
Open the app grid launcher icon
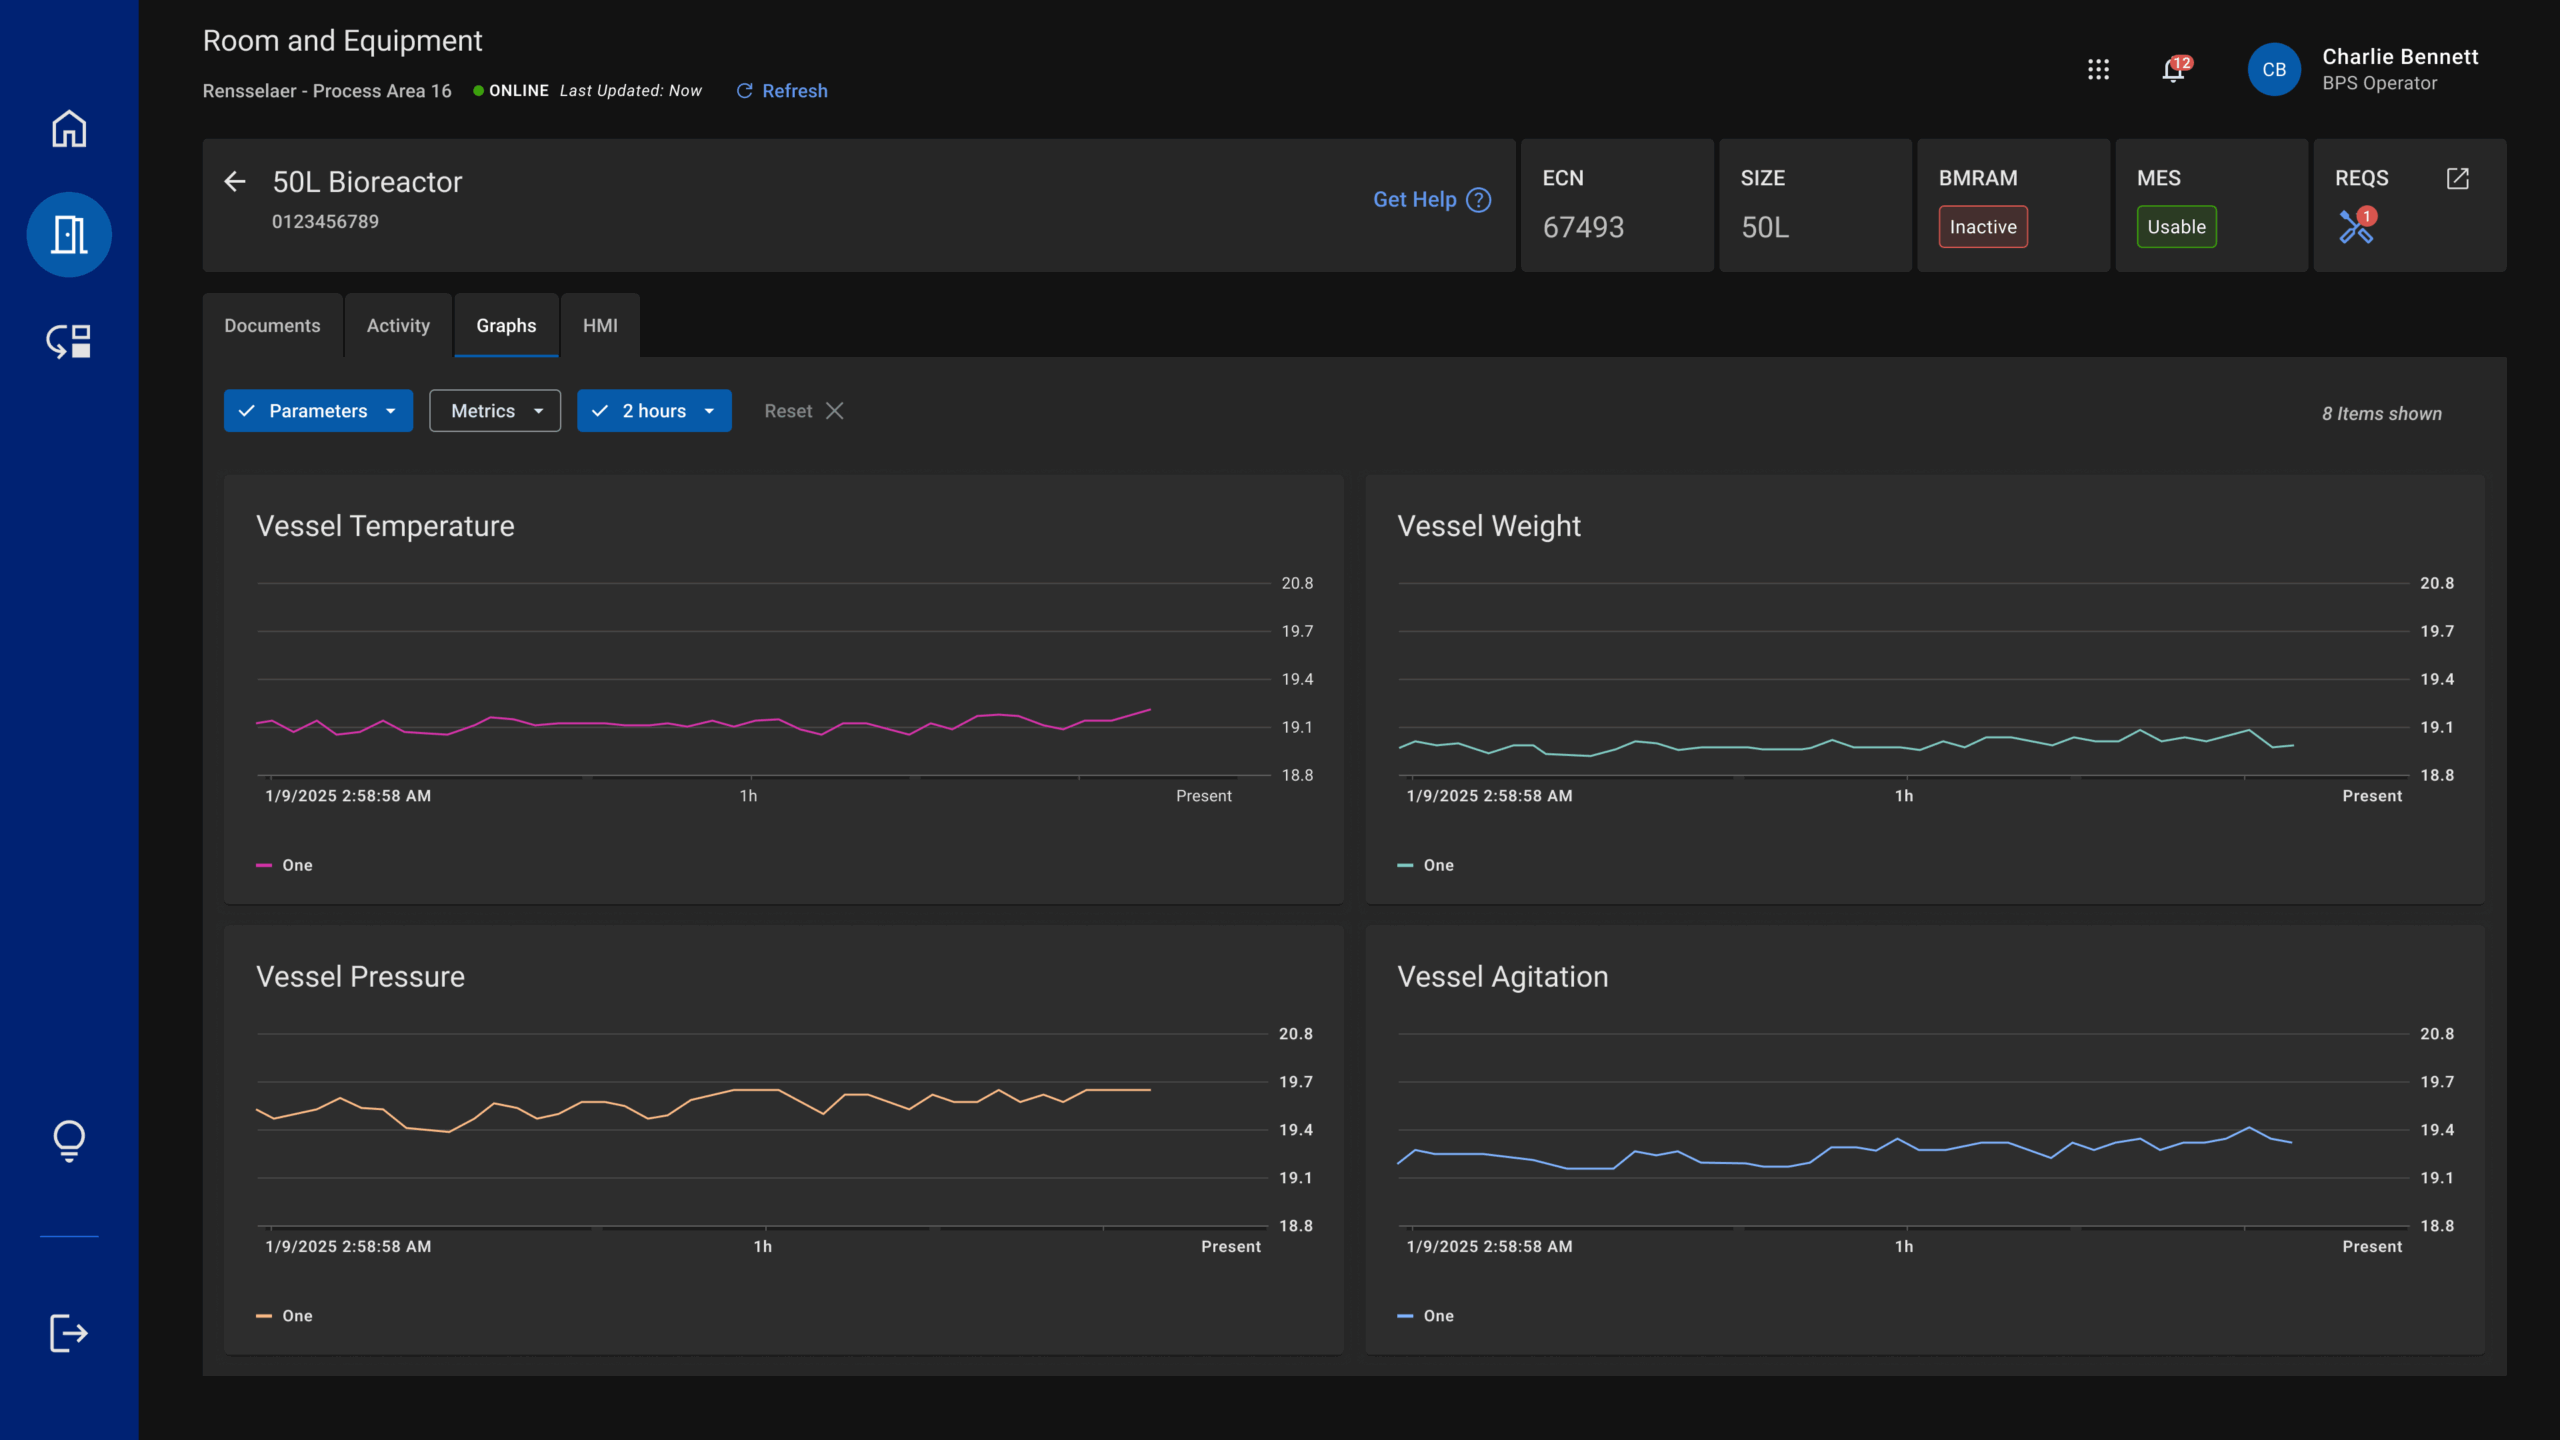click(2099, 69)
